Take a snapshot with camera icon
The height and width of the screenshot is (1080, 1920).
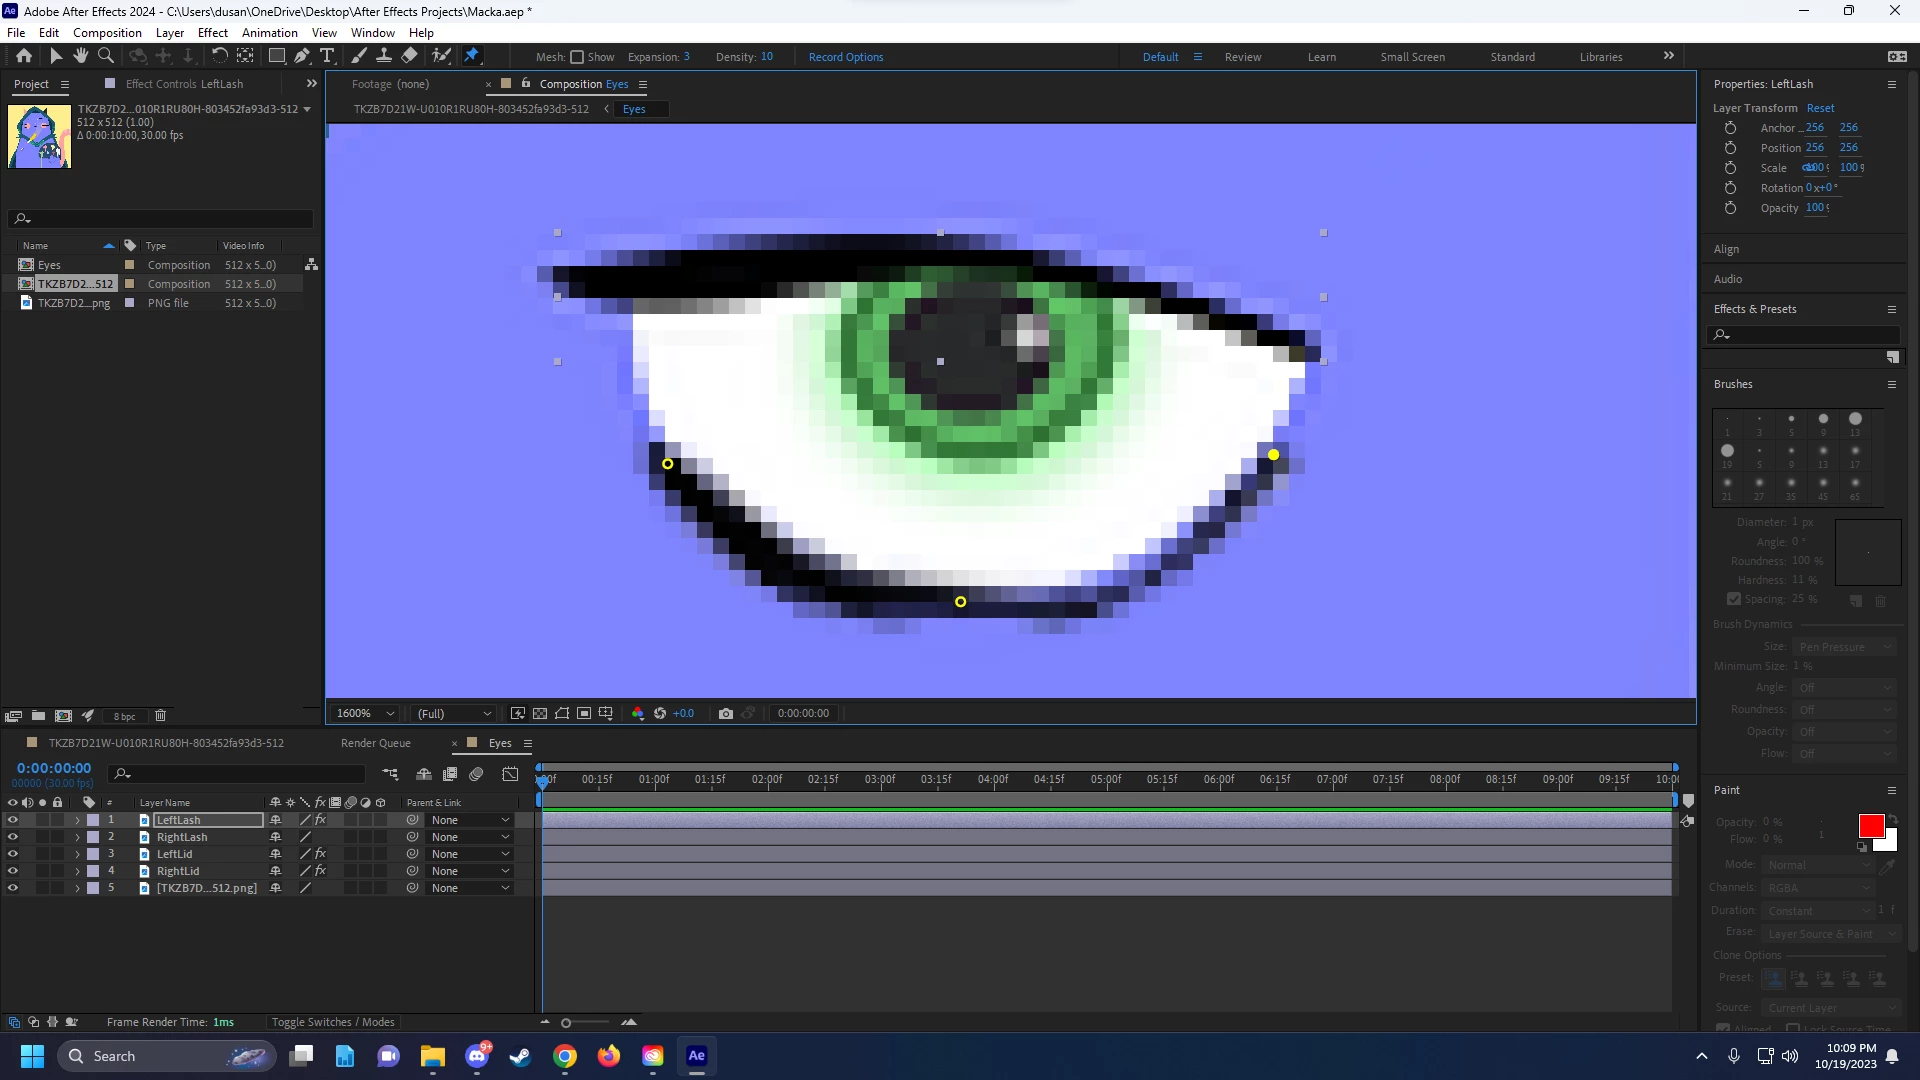pos(726,713)
